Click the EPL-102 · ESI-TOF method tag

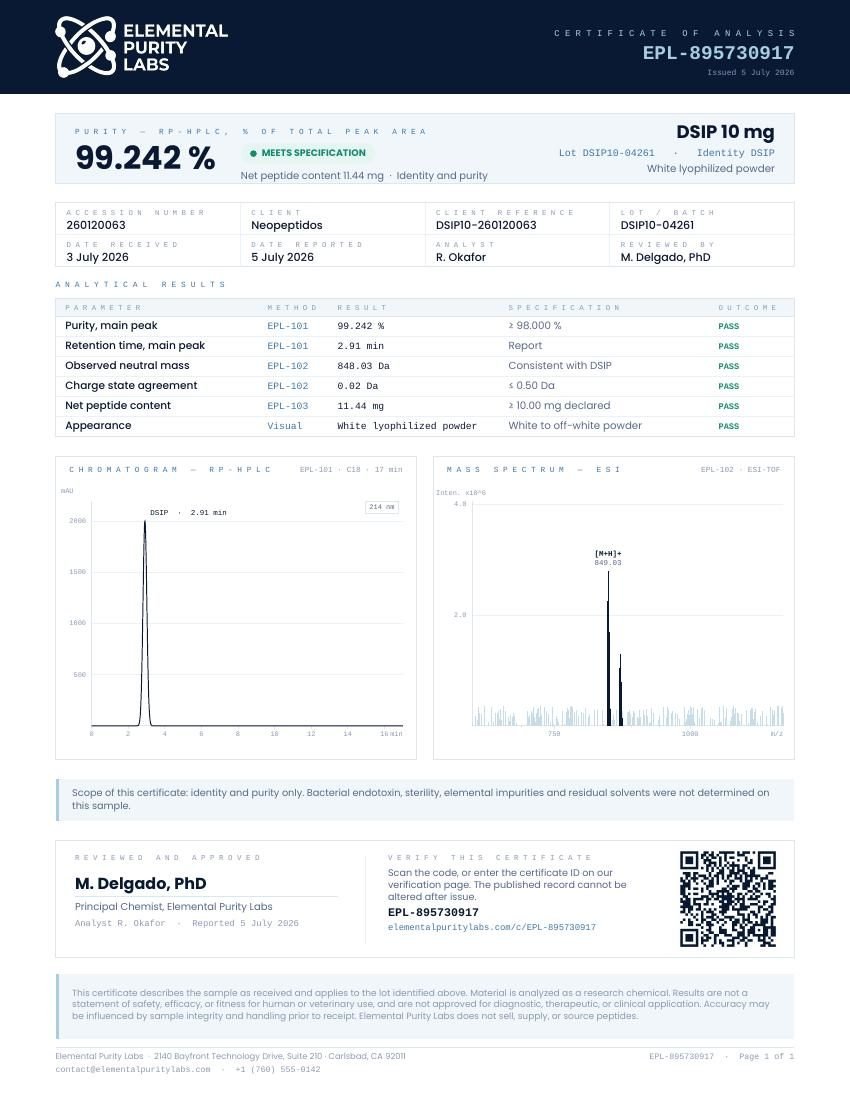740,469
